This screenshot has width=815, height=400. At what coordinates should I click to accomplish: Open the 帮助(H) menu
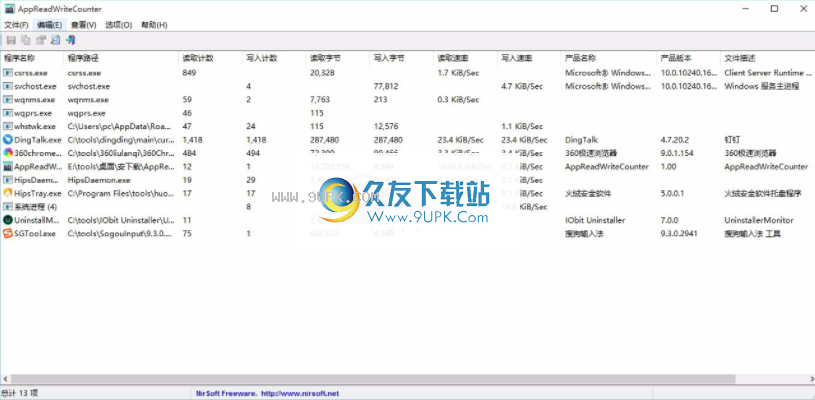(154, 25)
